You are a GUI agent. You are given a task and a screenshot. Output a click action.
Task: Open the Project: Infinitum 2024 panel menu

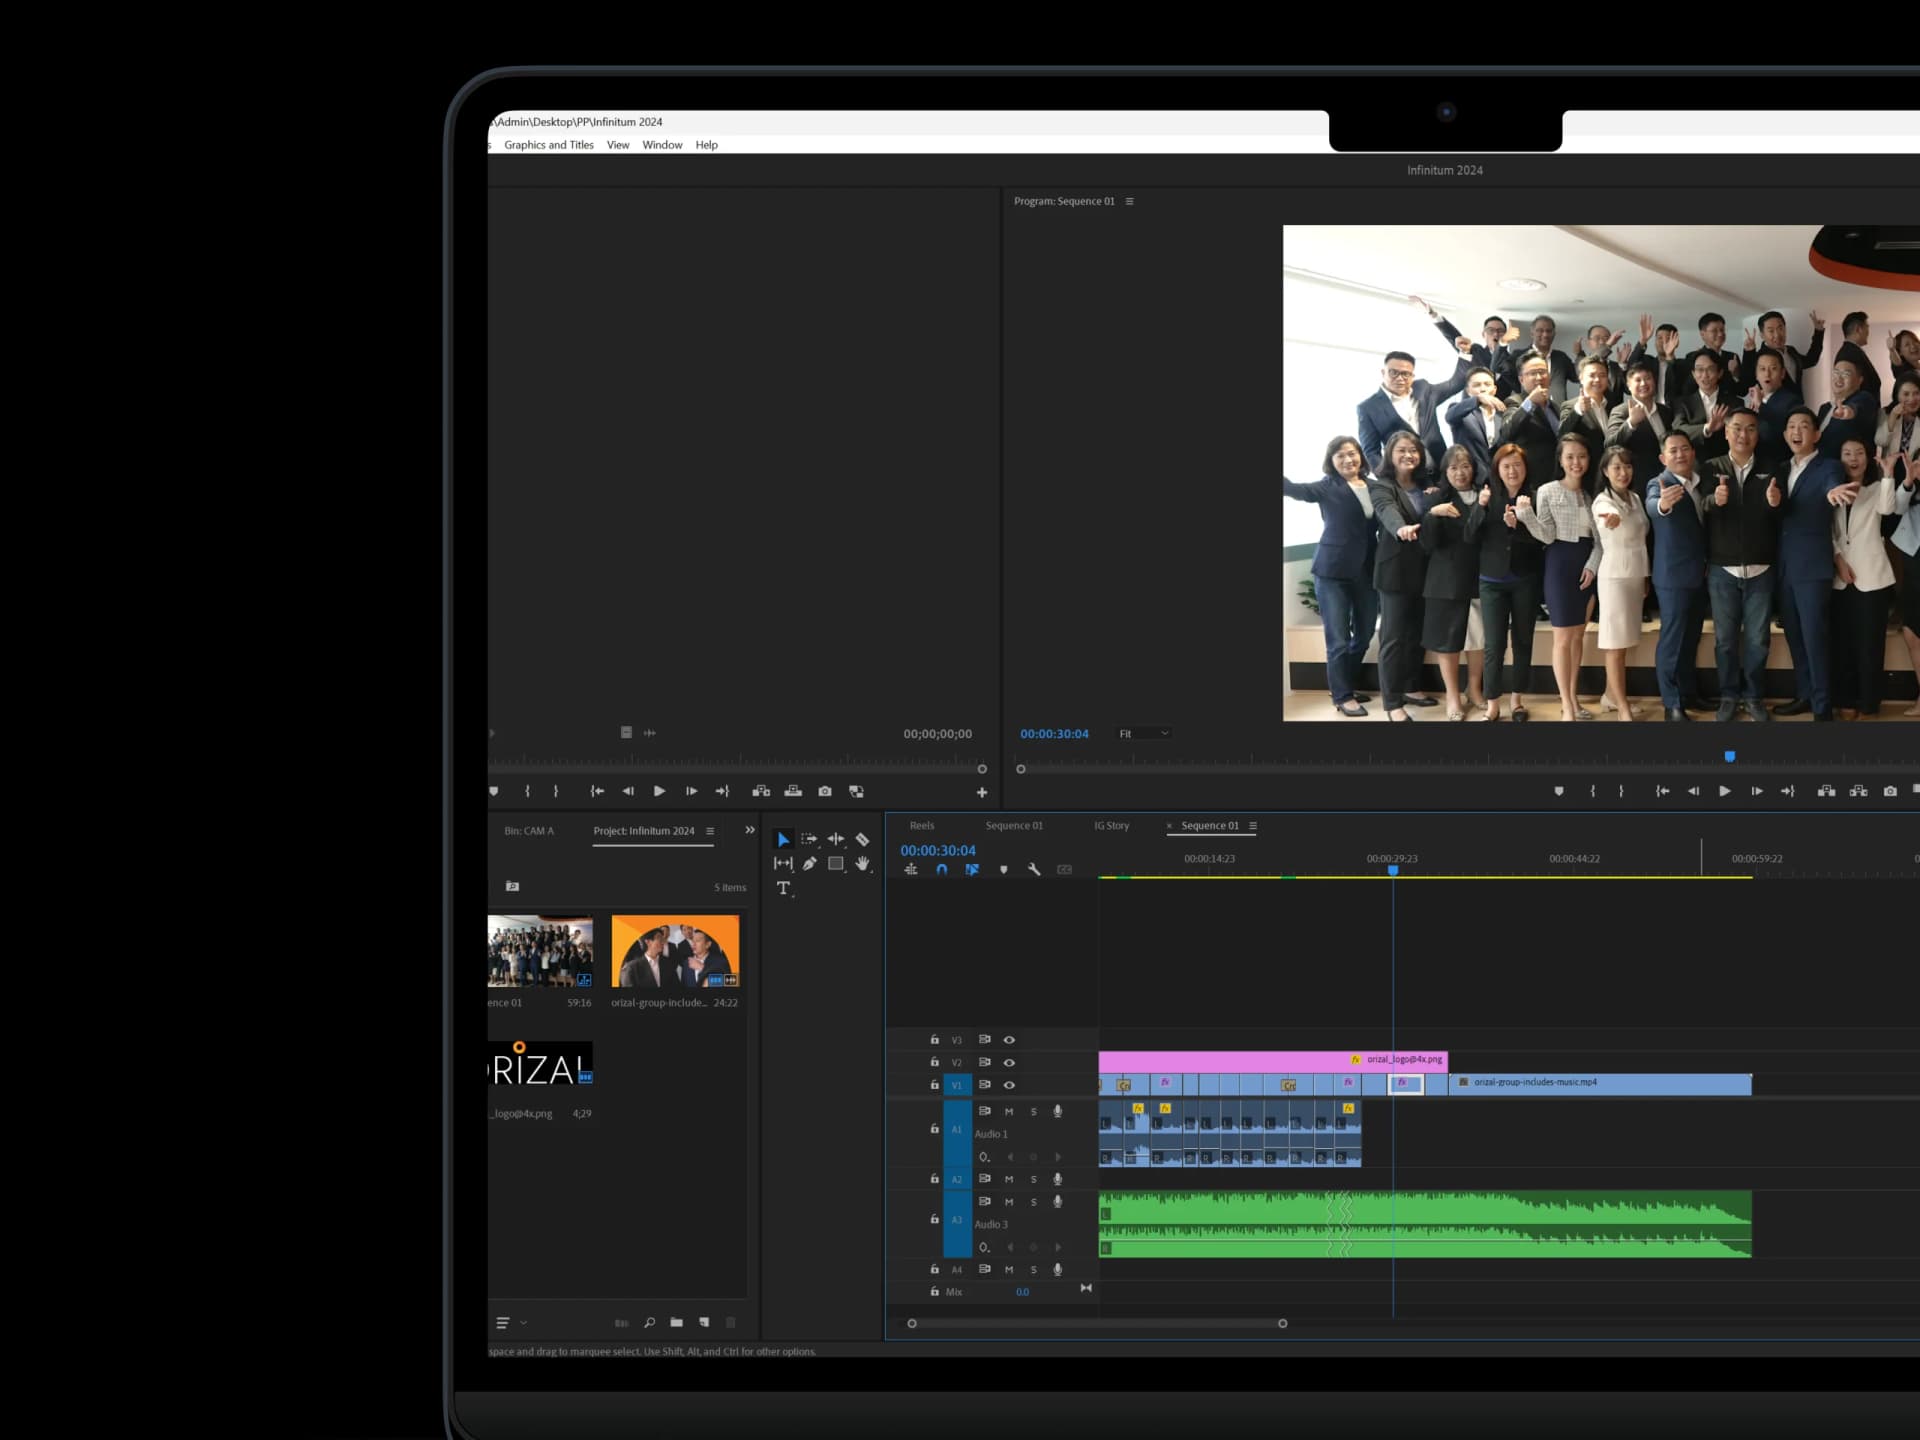(710, 831)
